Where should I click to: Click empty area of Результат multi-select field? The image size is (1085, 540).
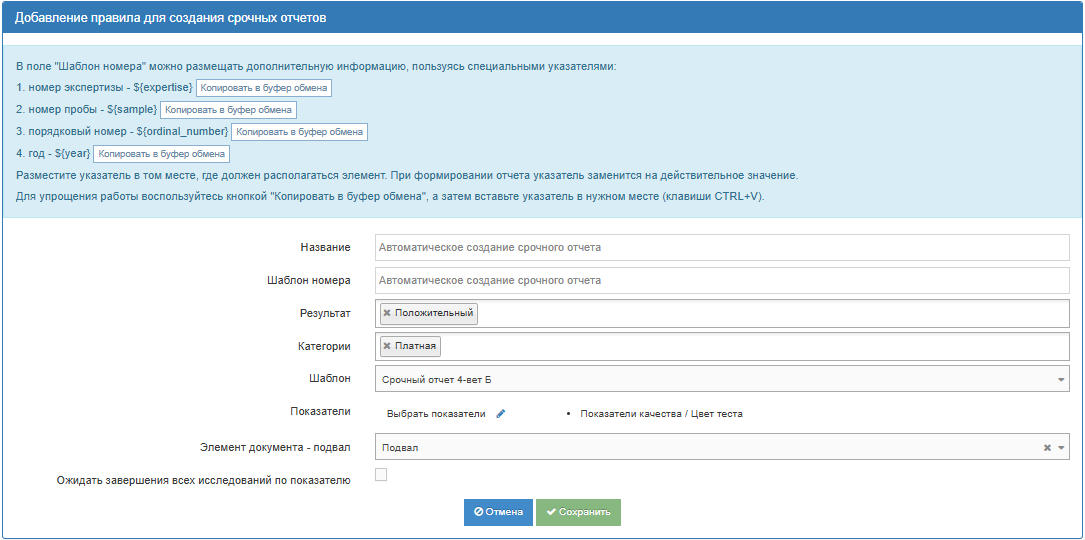pyautogui.click(x=770, y=314)
